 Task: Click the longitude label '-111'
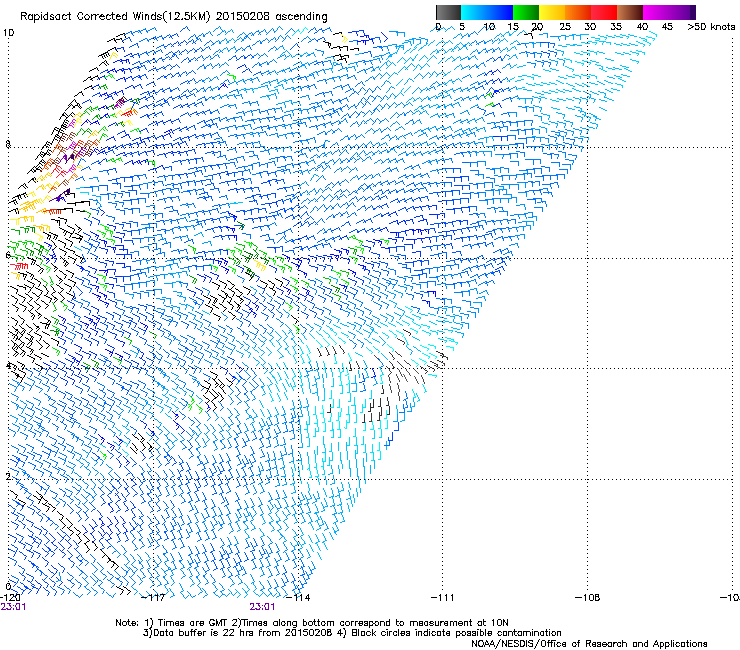click(443, 598)
